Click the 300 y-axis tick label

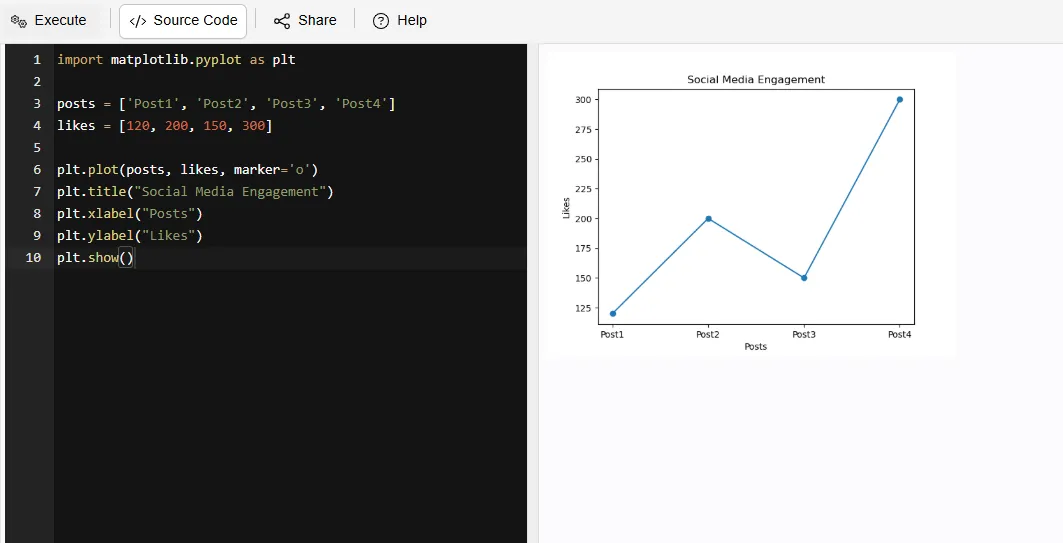click(x=584, y=100)
